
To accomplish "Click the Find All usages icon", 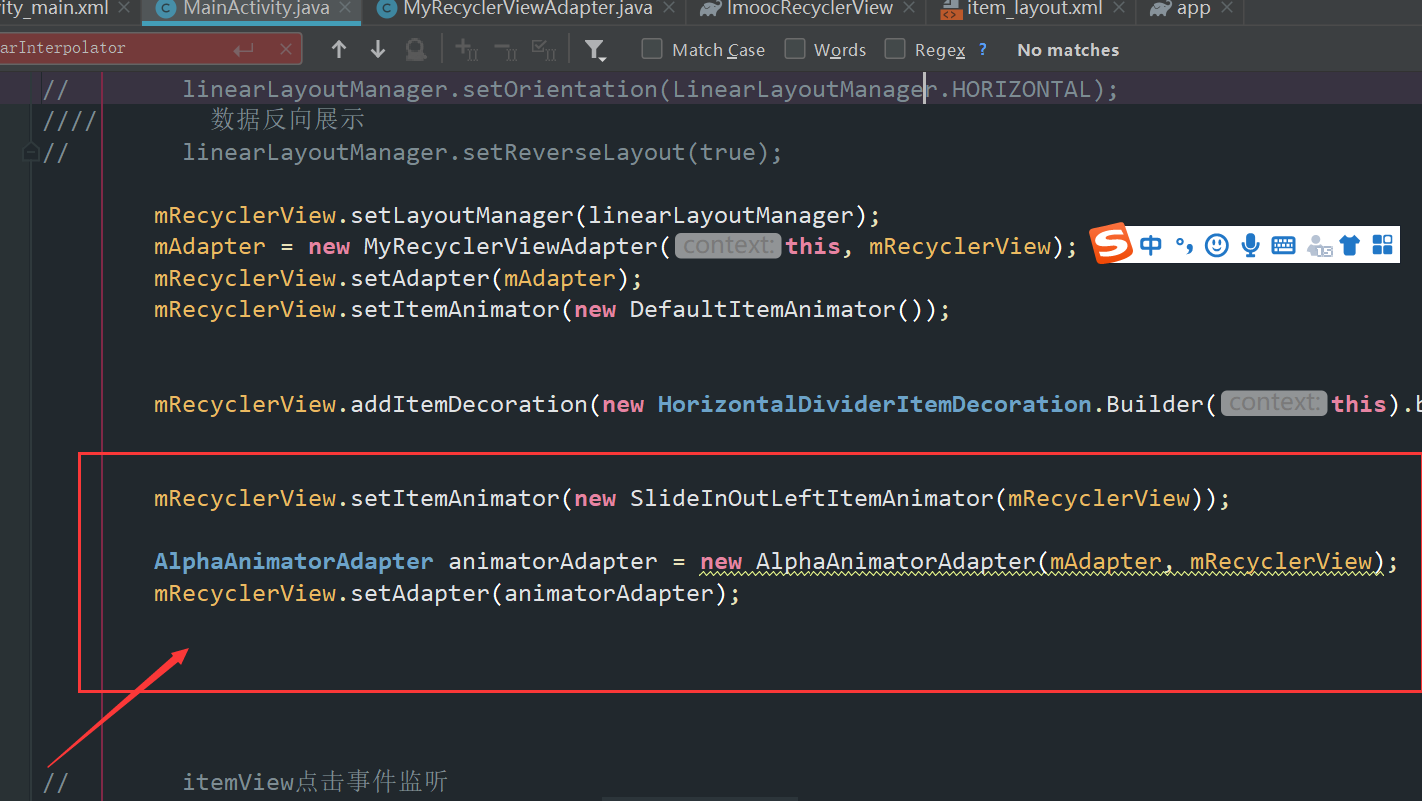I will (415, 49).
